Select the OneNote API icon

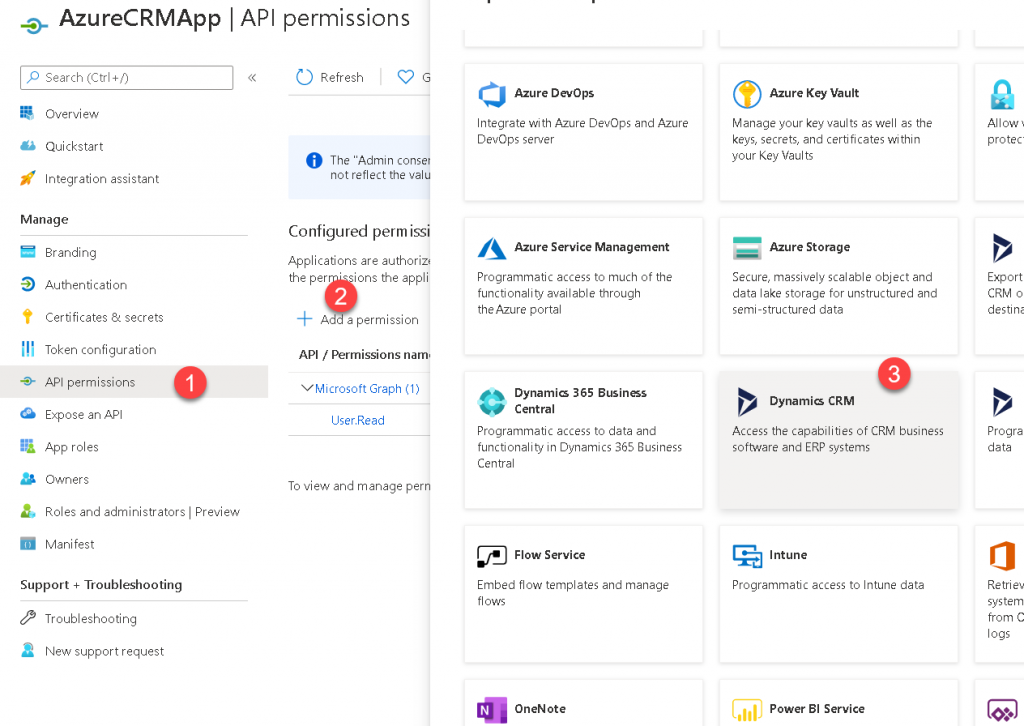(x=492, y=709)
